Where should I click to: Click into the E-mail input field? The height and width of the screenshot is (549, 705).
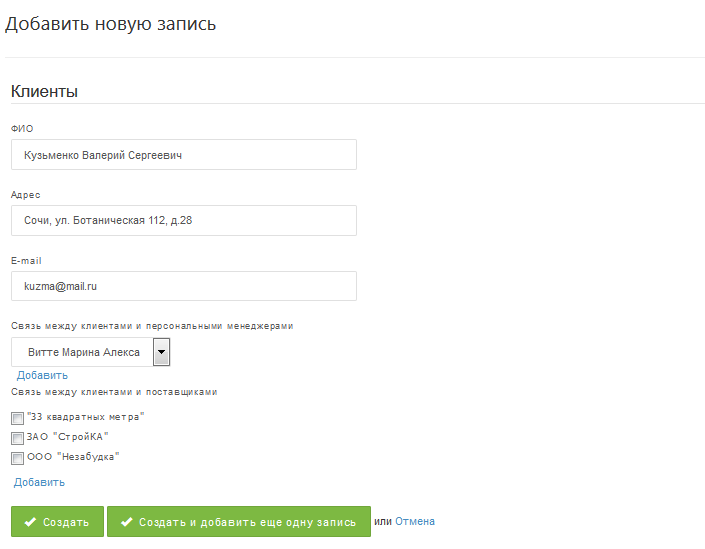(x=184, y=286)
